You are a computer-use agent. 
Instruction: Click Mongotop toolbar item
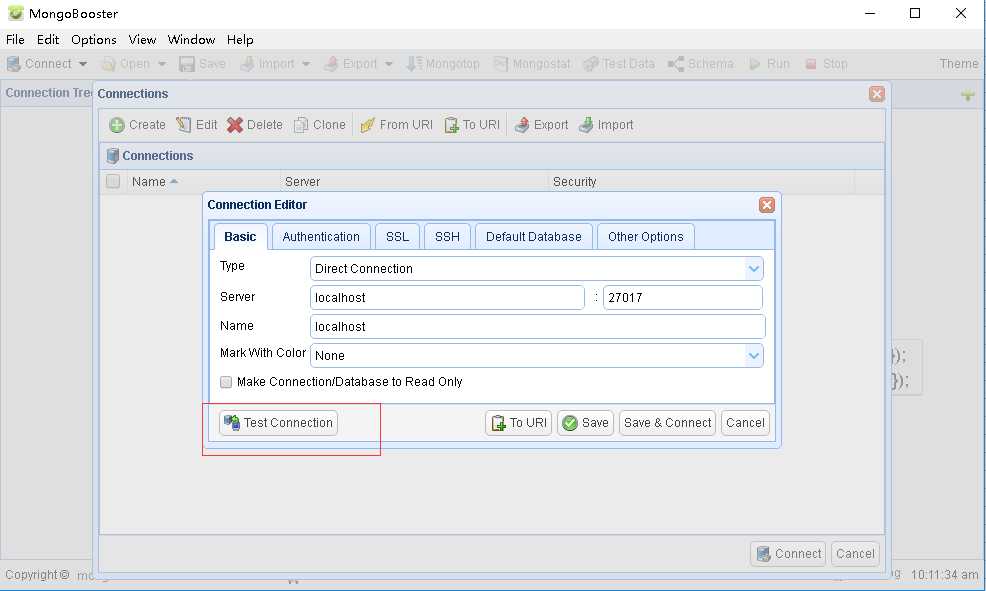443,64
